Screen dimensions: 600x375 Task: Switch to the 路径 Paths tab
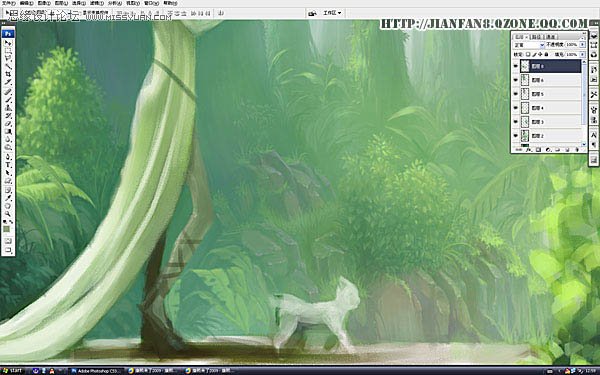(x=536, y=37)
